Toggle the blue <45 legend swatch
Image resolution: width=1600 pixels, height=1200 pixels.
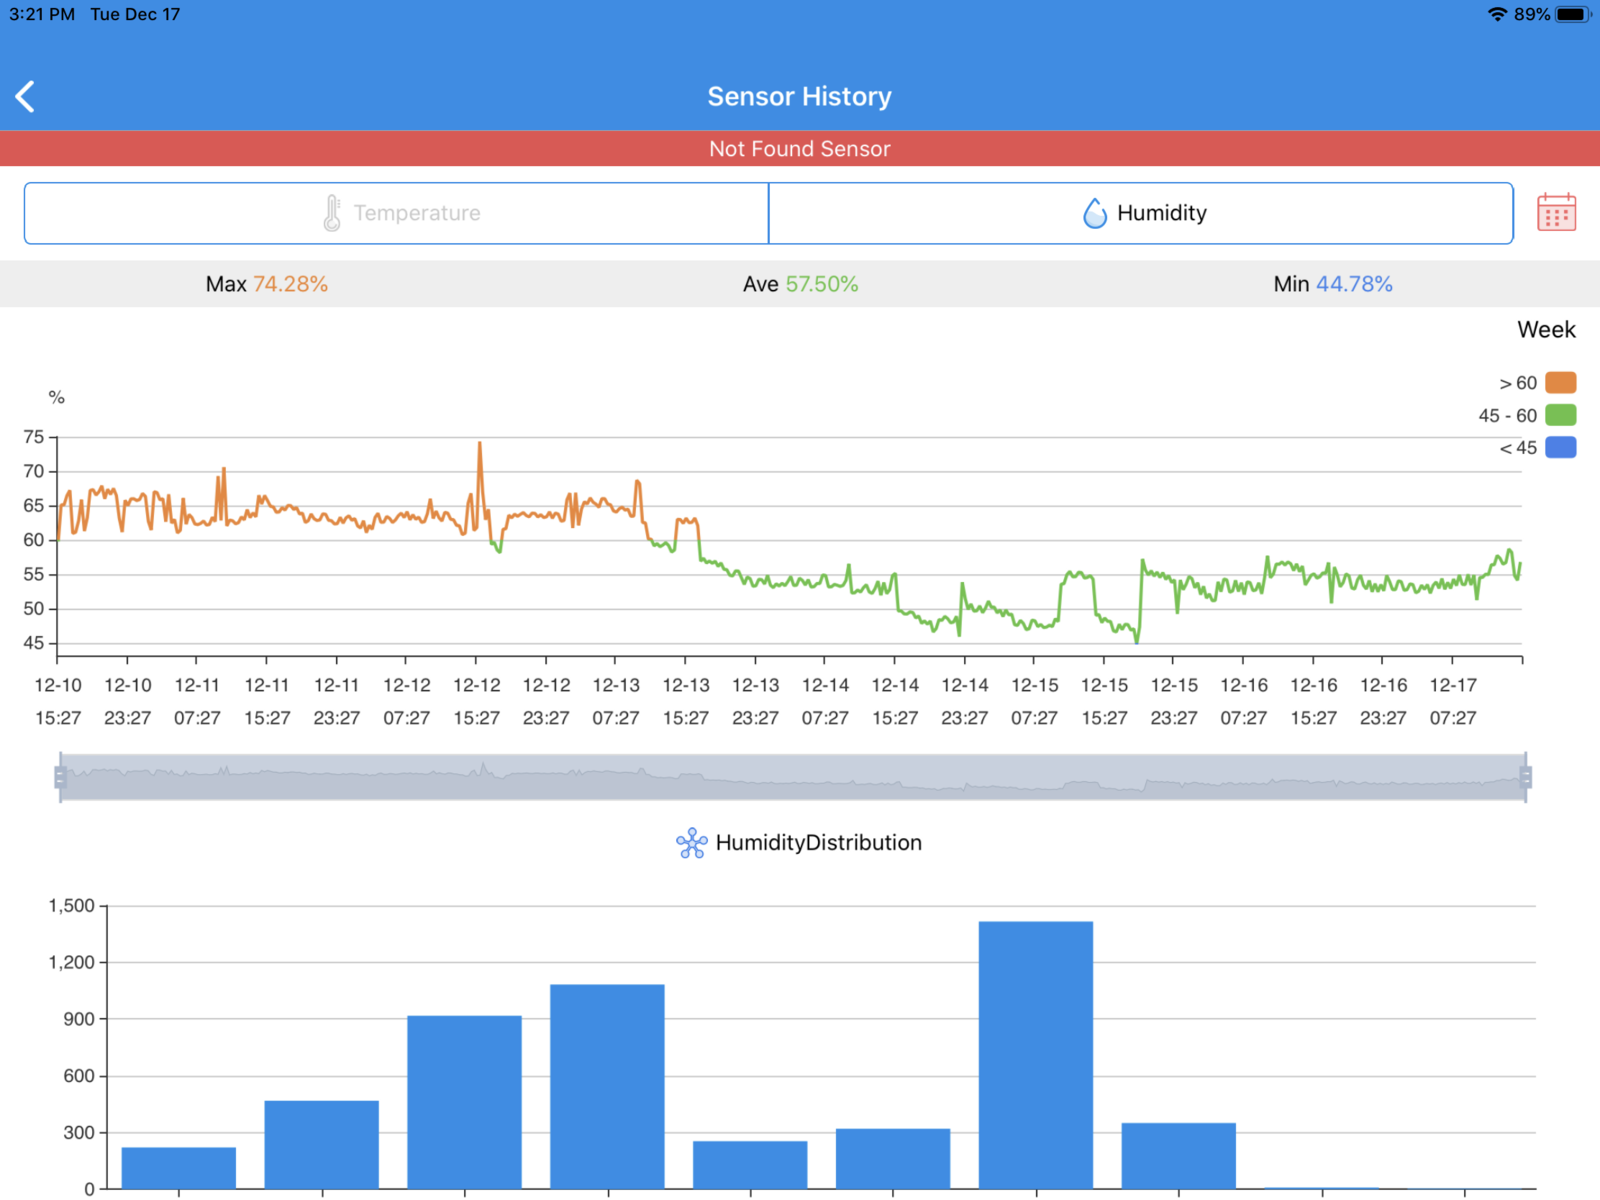pyautogui.click(x=1560, y=447)
